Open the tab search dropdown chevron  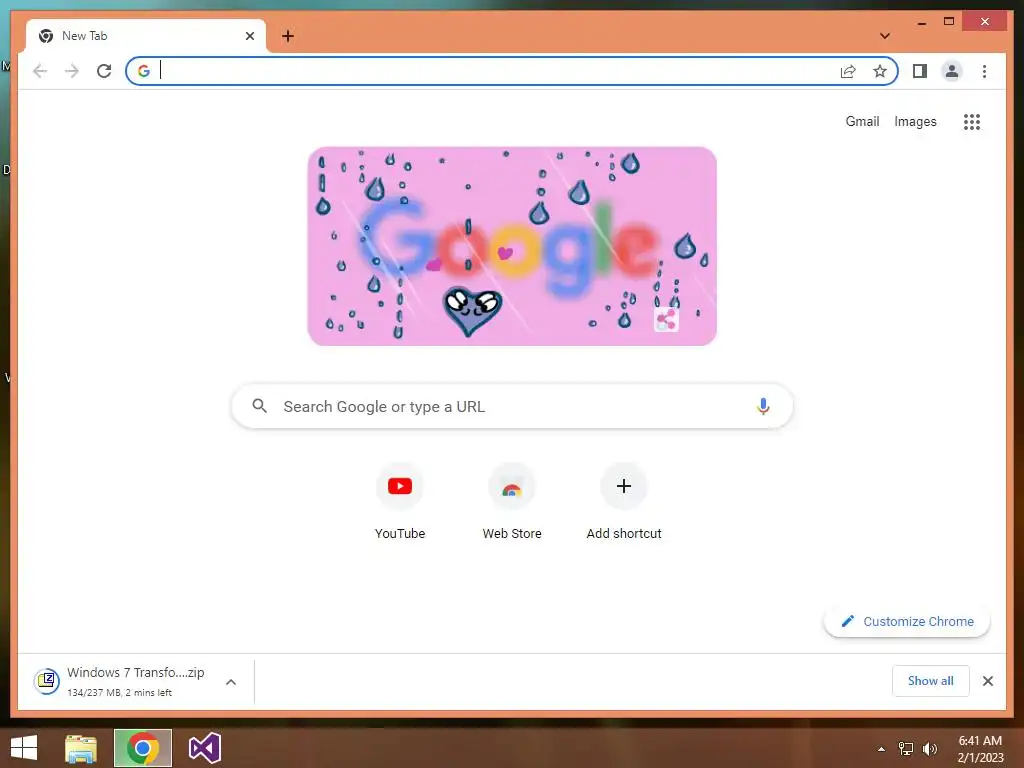pos(885,36)
